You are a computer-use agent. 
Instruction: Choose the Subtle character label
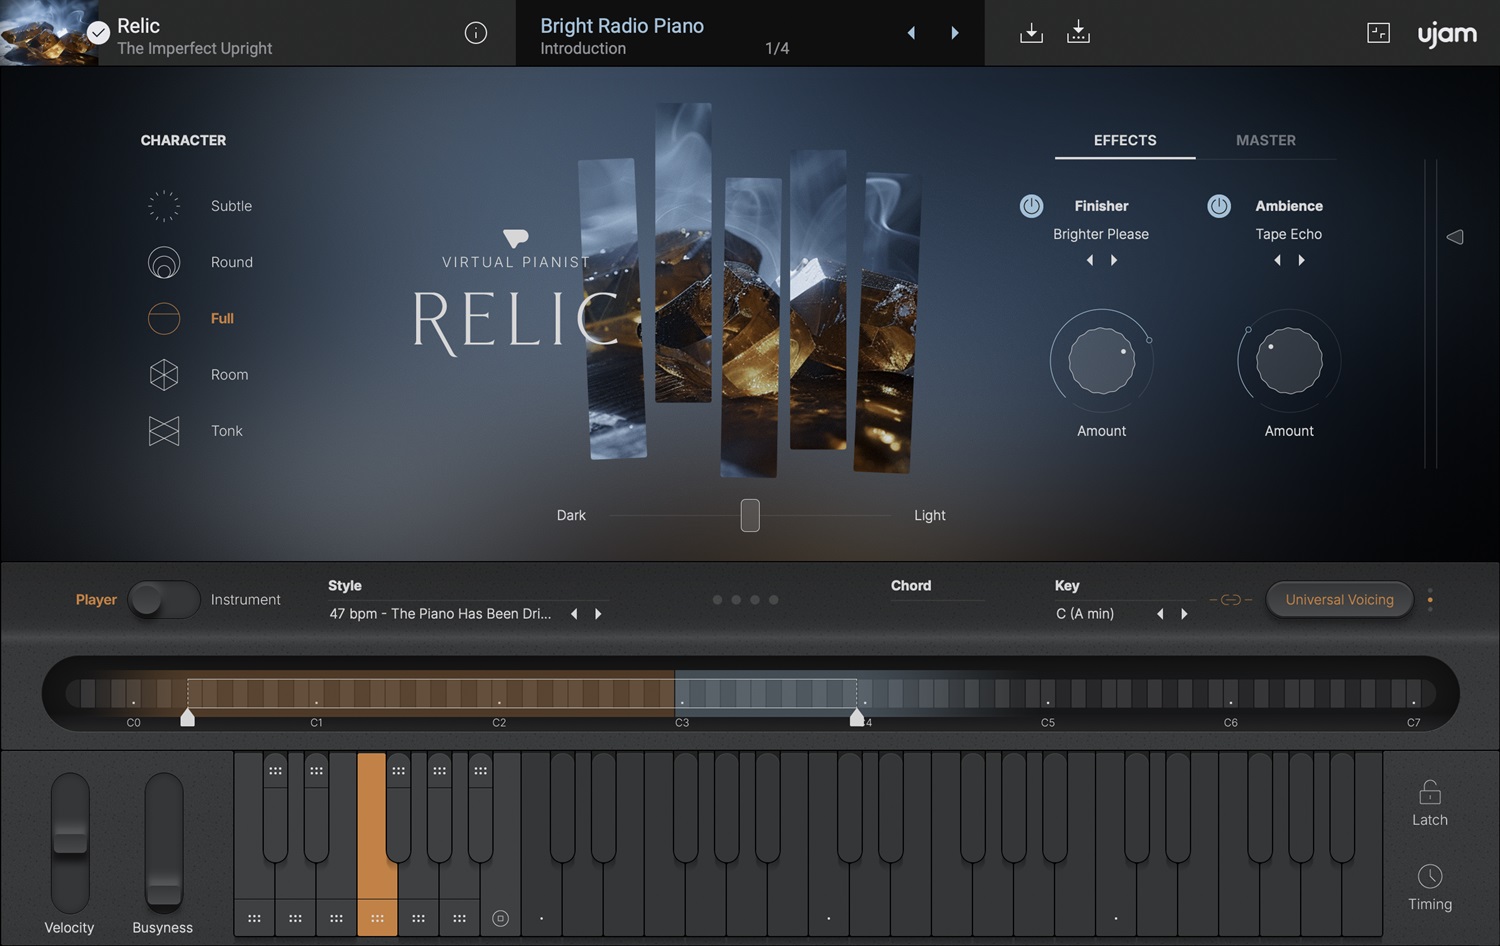coord(231,206)
